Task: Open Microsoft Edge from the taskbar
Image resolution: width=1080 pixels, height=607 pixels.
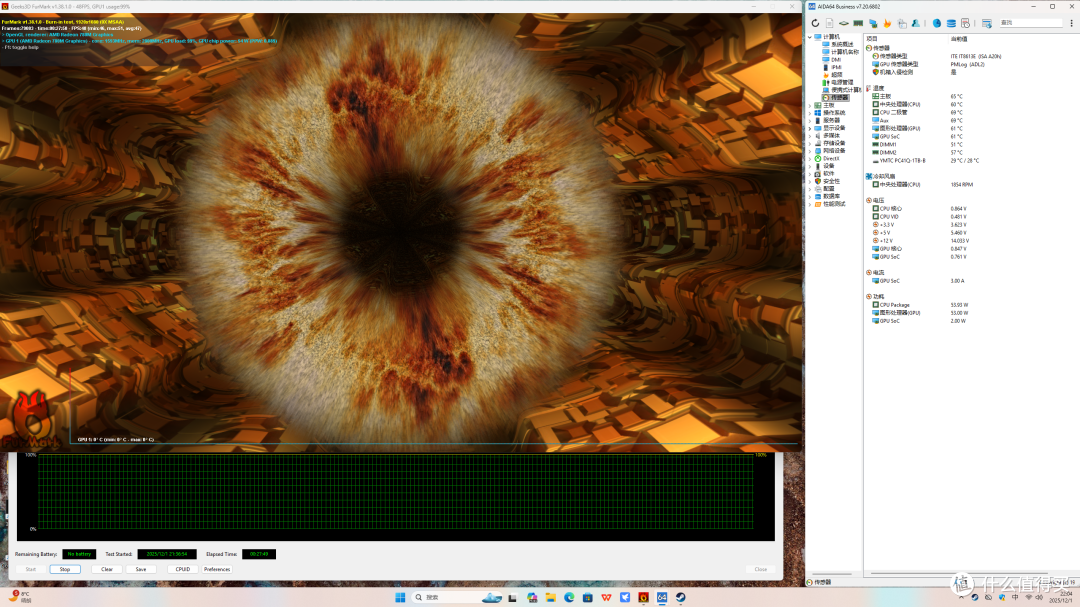Action: (569, 597)
